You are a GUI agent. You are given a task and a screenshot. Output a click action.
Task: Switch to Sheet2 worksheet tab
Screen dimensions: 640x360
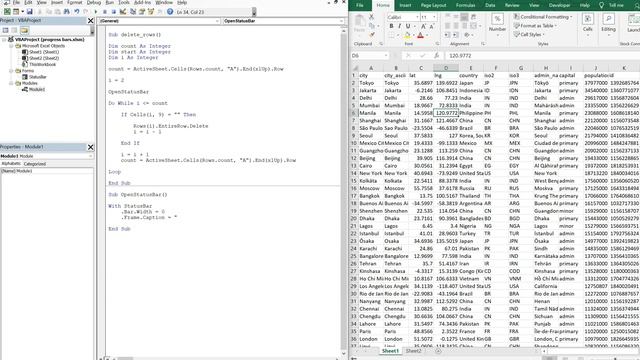coord(413,351)
